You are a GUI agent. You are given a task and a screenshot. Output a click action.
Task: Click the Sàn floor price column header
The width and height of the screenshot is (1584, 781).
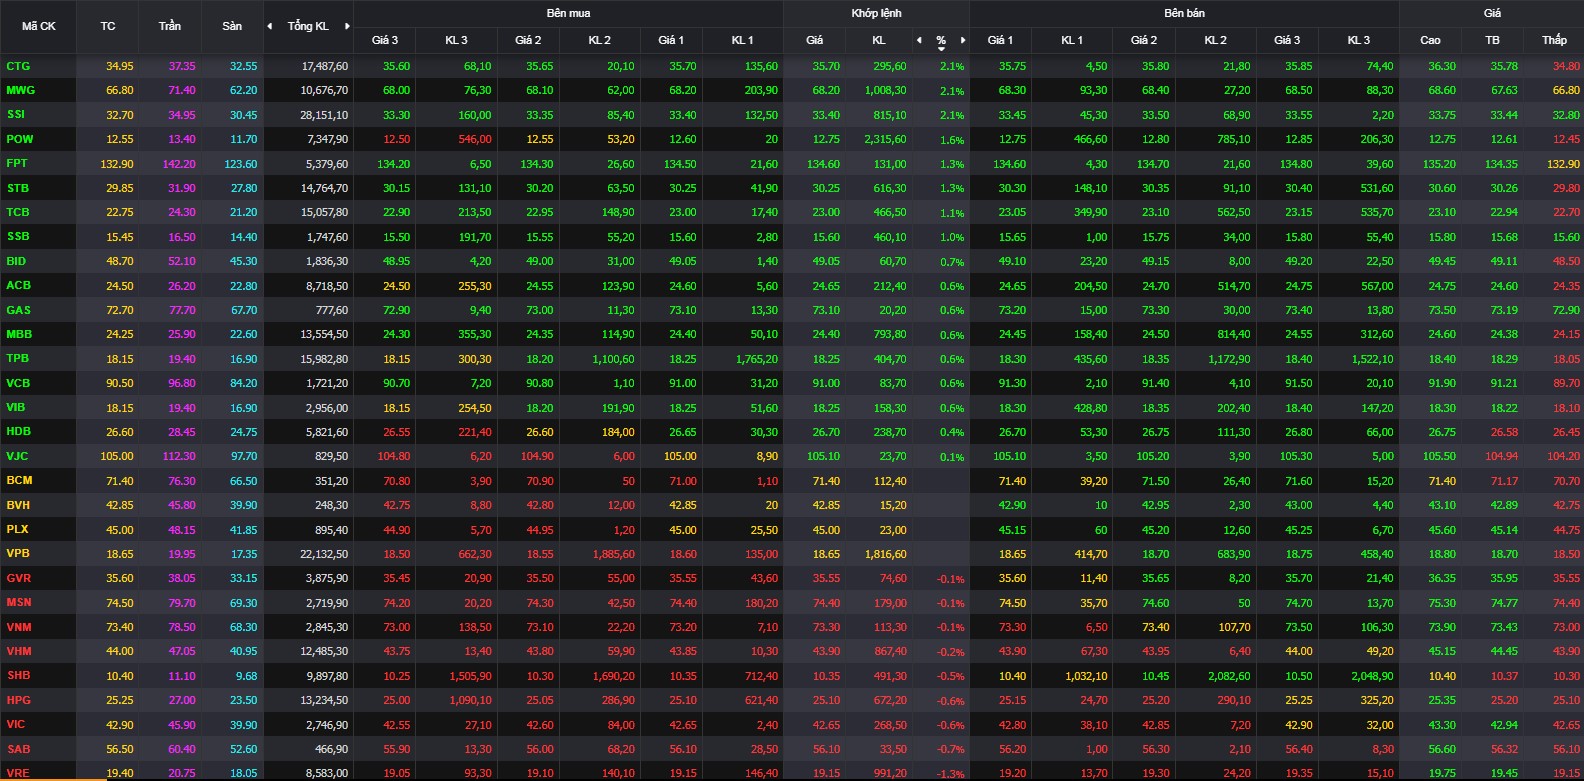click(x=232, y=26)
